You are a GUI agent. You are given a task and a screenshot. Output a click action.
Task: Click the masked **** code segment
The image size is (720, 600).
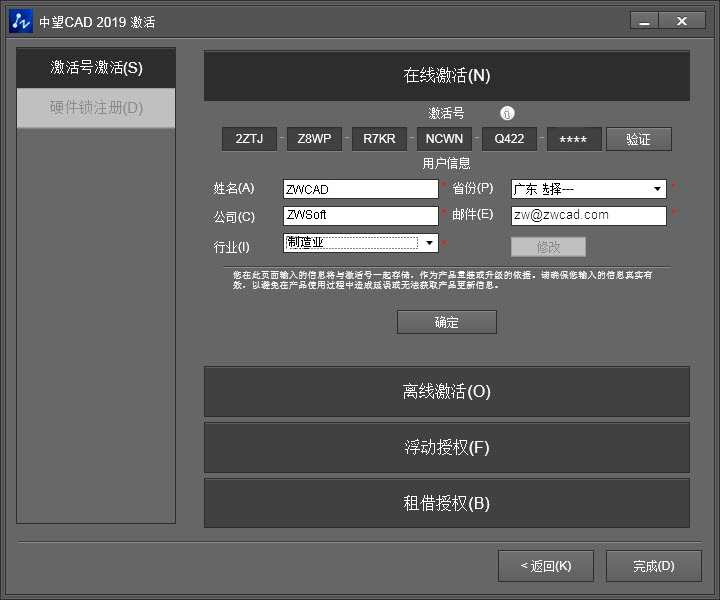[574, 139]
